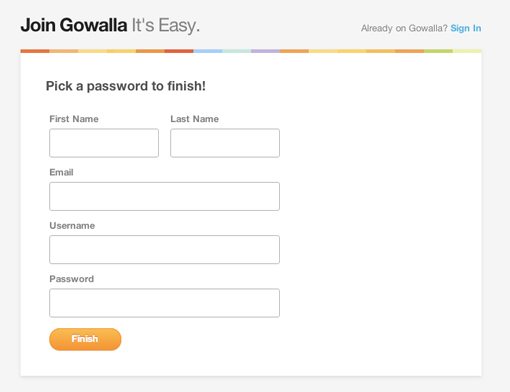510x392 pixels.
Task: Select the Email text box
Action: 164,196
